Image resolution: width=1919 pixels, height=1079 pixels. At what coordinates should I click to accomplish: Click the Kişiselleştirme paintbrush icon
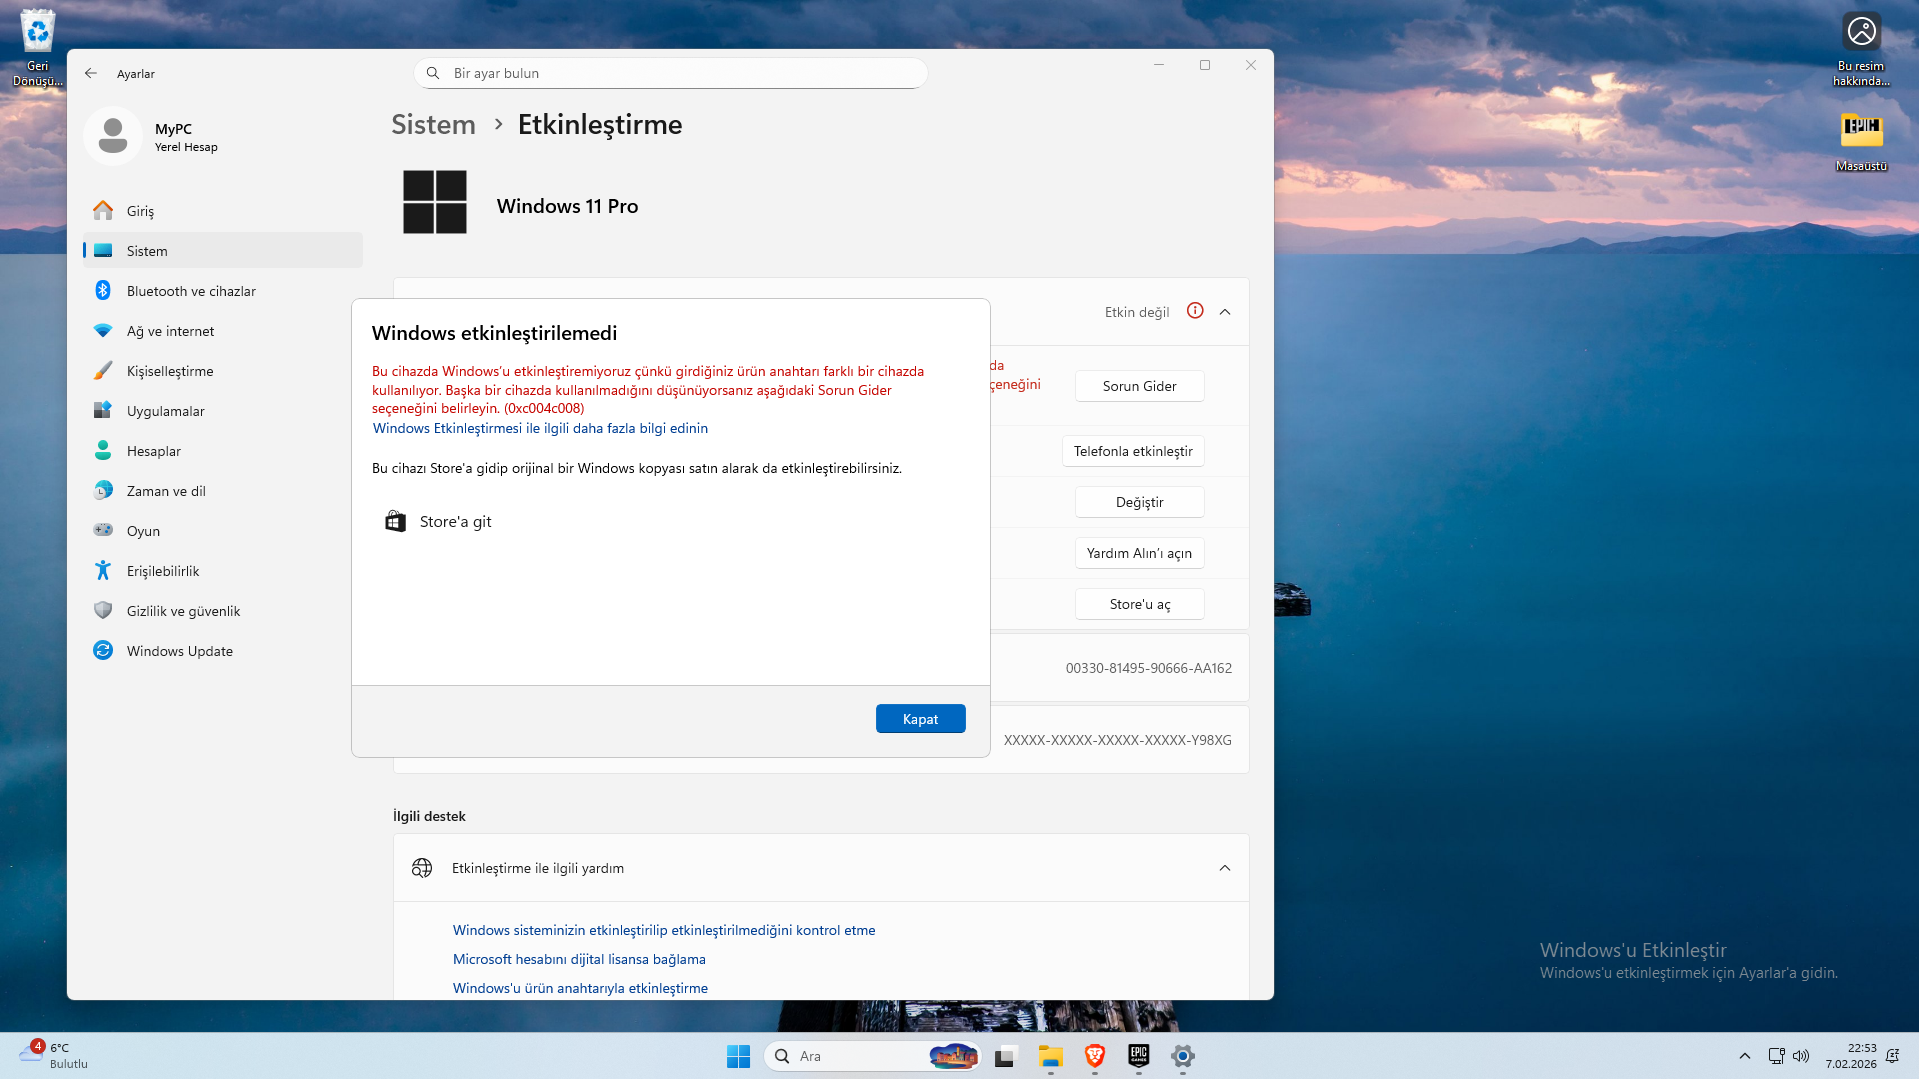[x=103, y=371]
